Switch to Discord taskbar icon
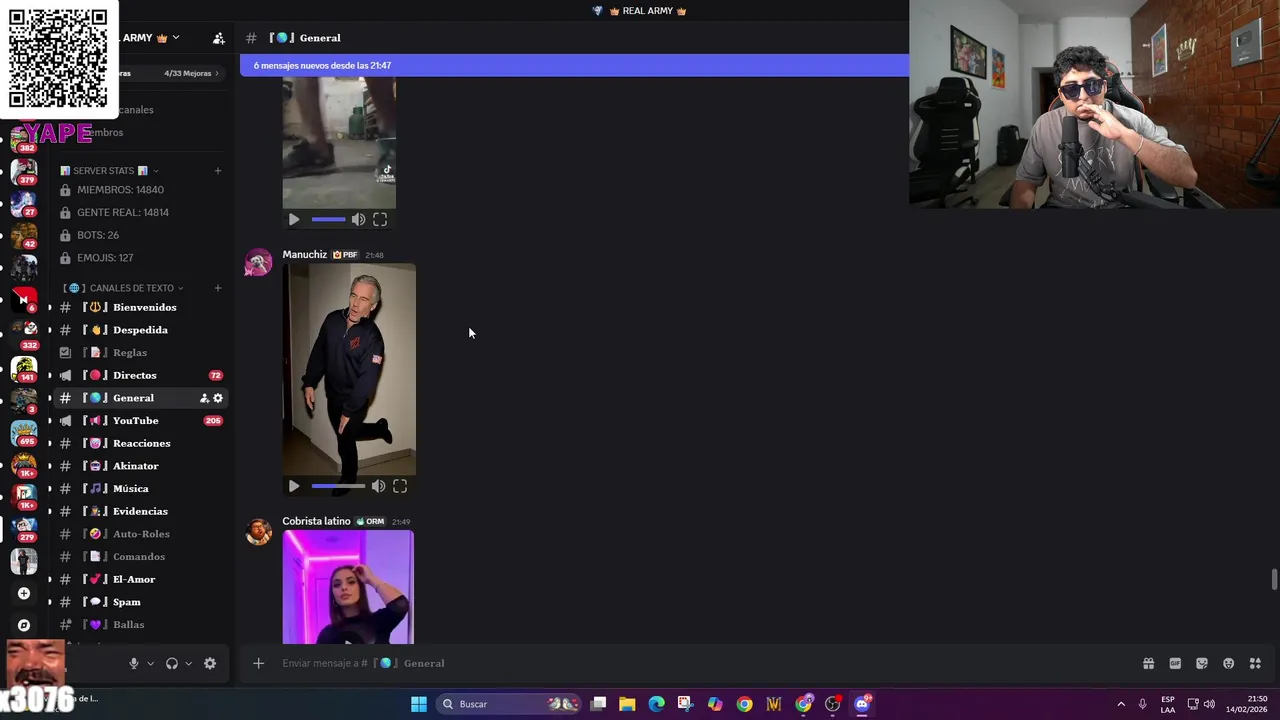 (862, 704)
